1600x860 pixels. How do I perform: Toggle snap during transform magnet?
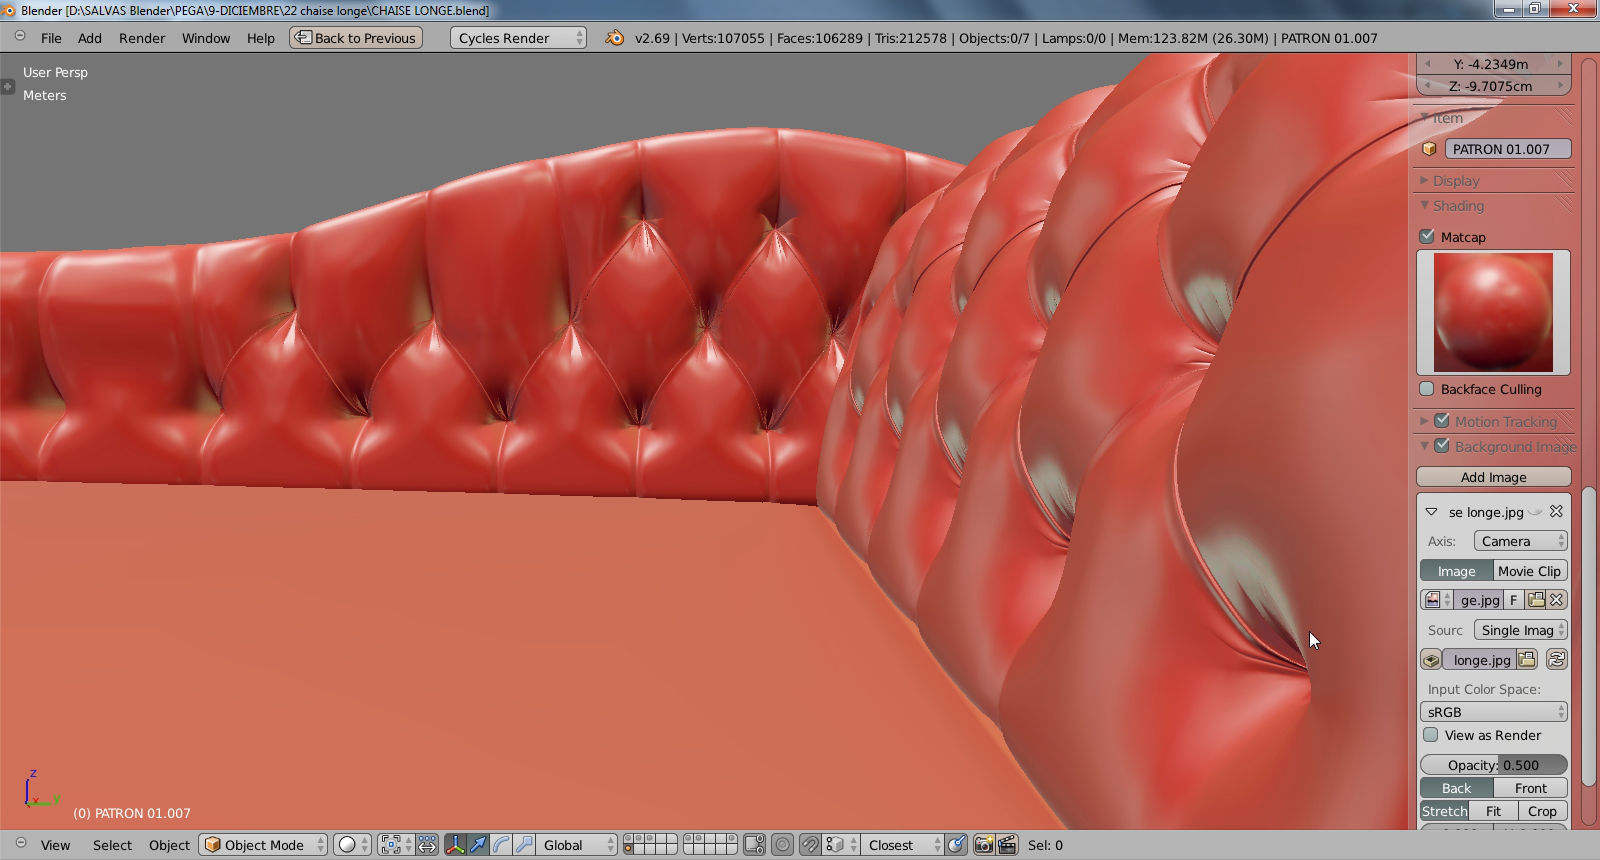[x=810, y=845]
